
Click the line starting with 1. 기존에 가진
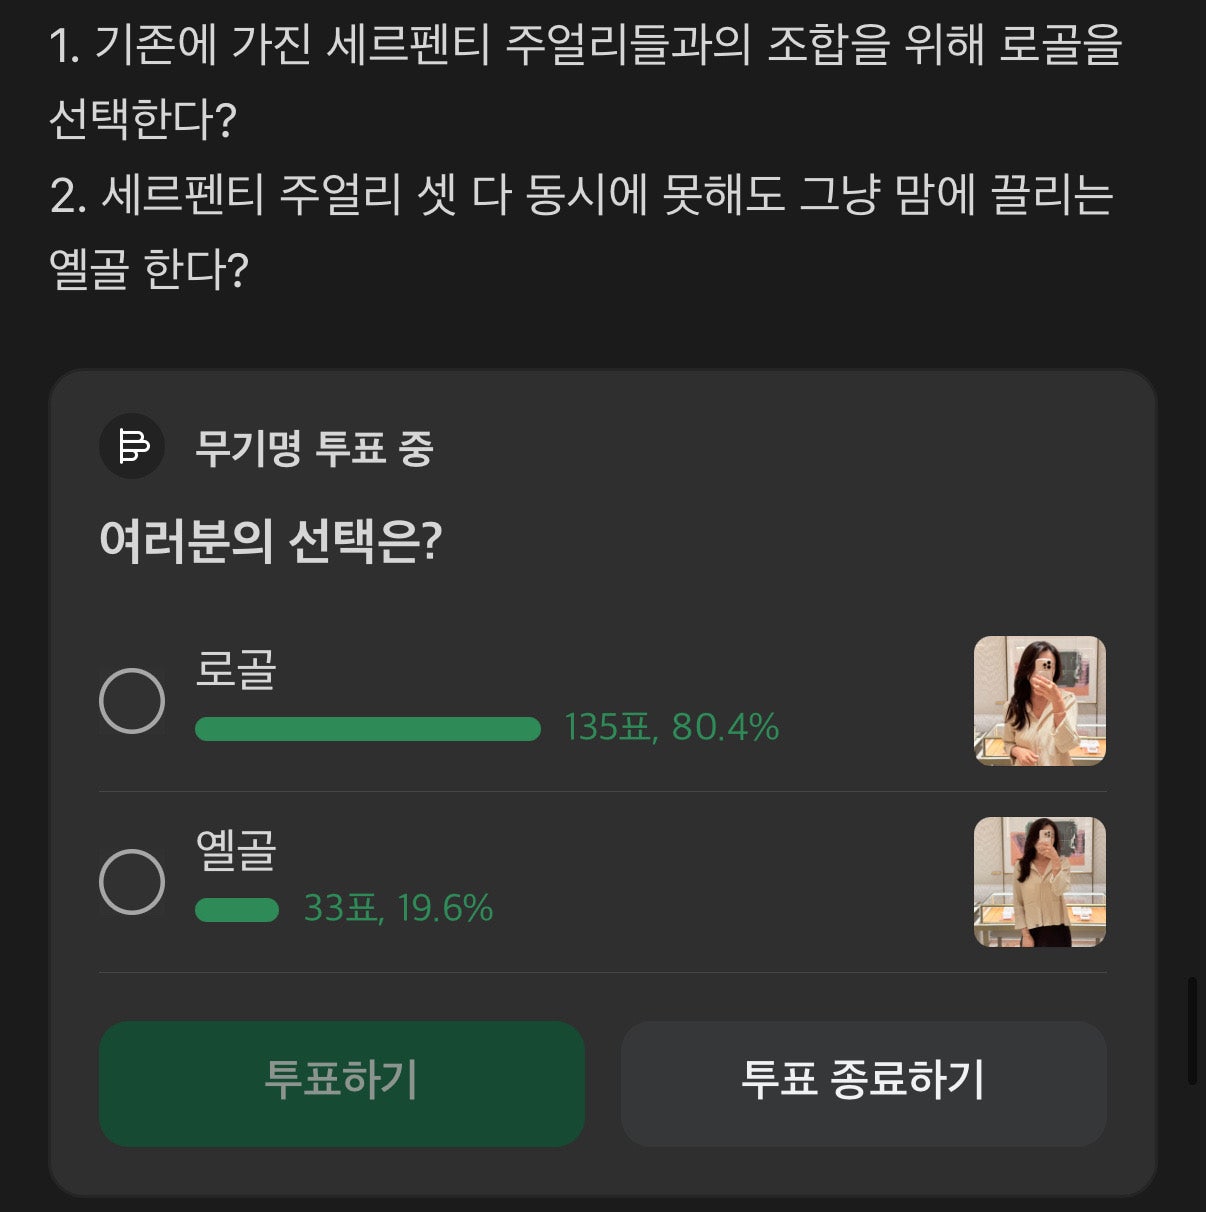tap(586, 46)
